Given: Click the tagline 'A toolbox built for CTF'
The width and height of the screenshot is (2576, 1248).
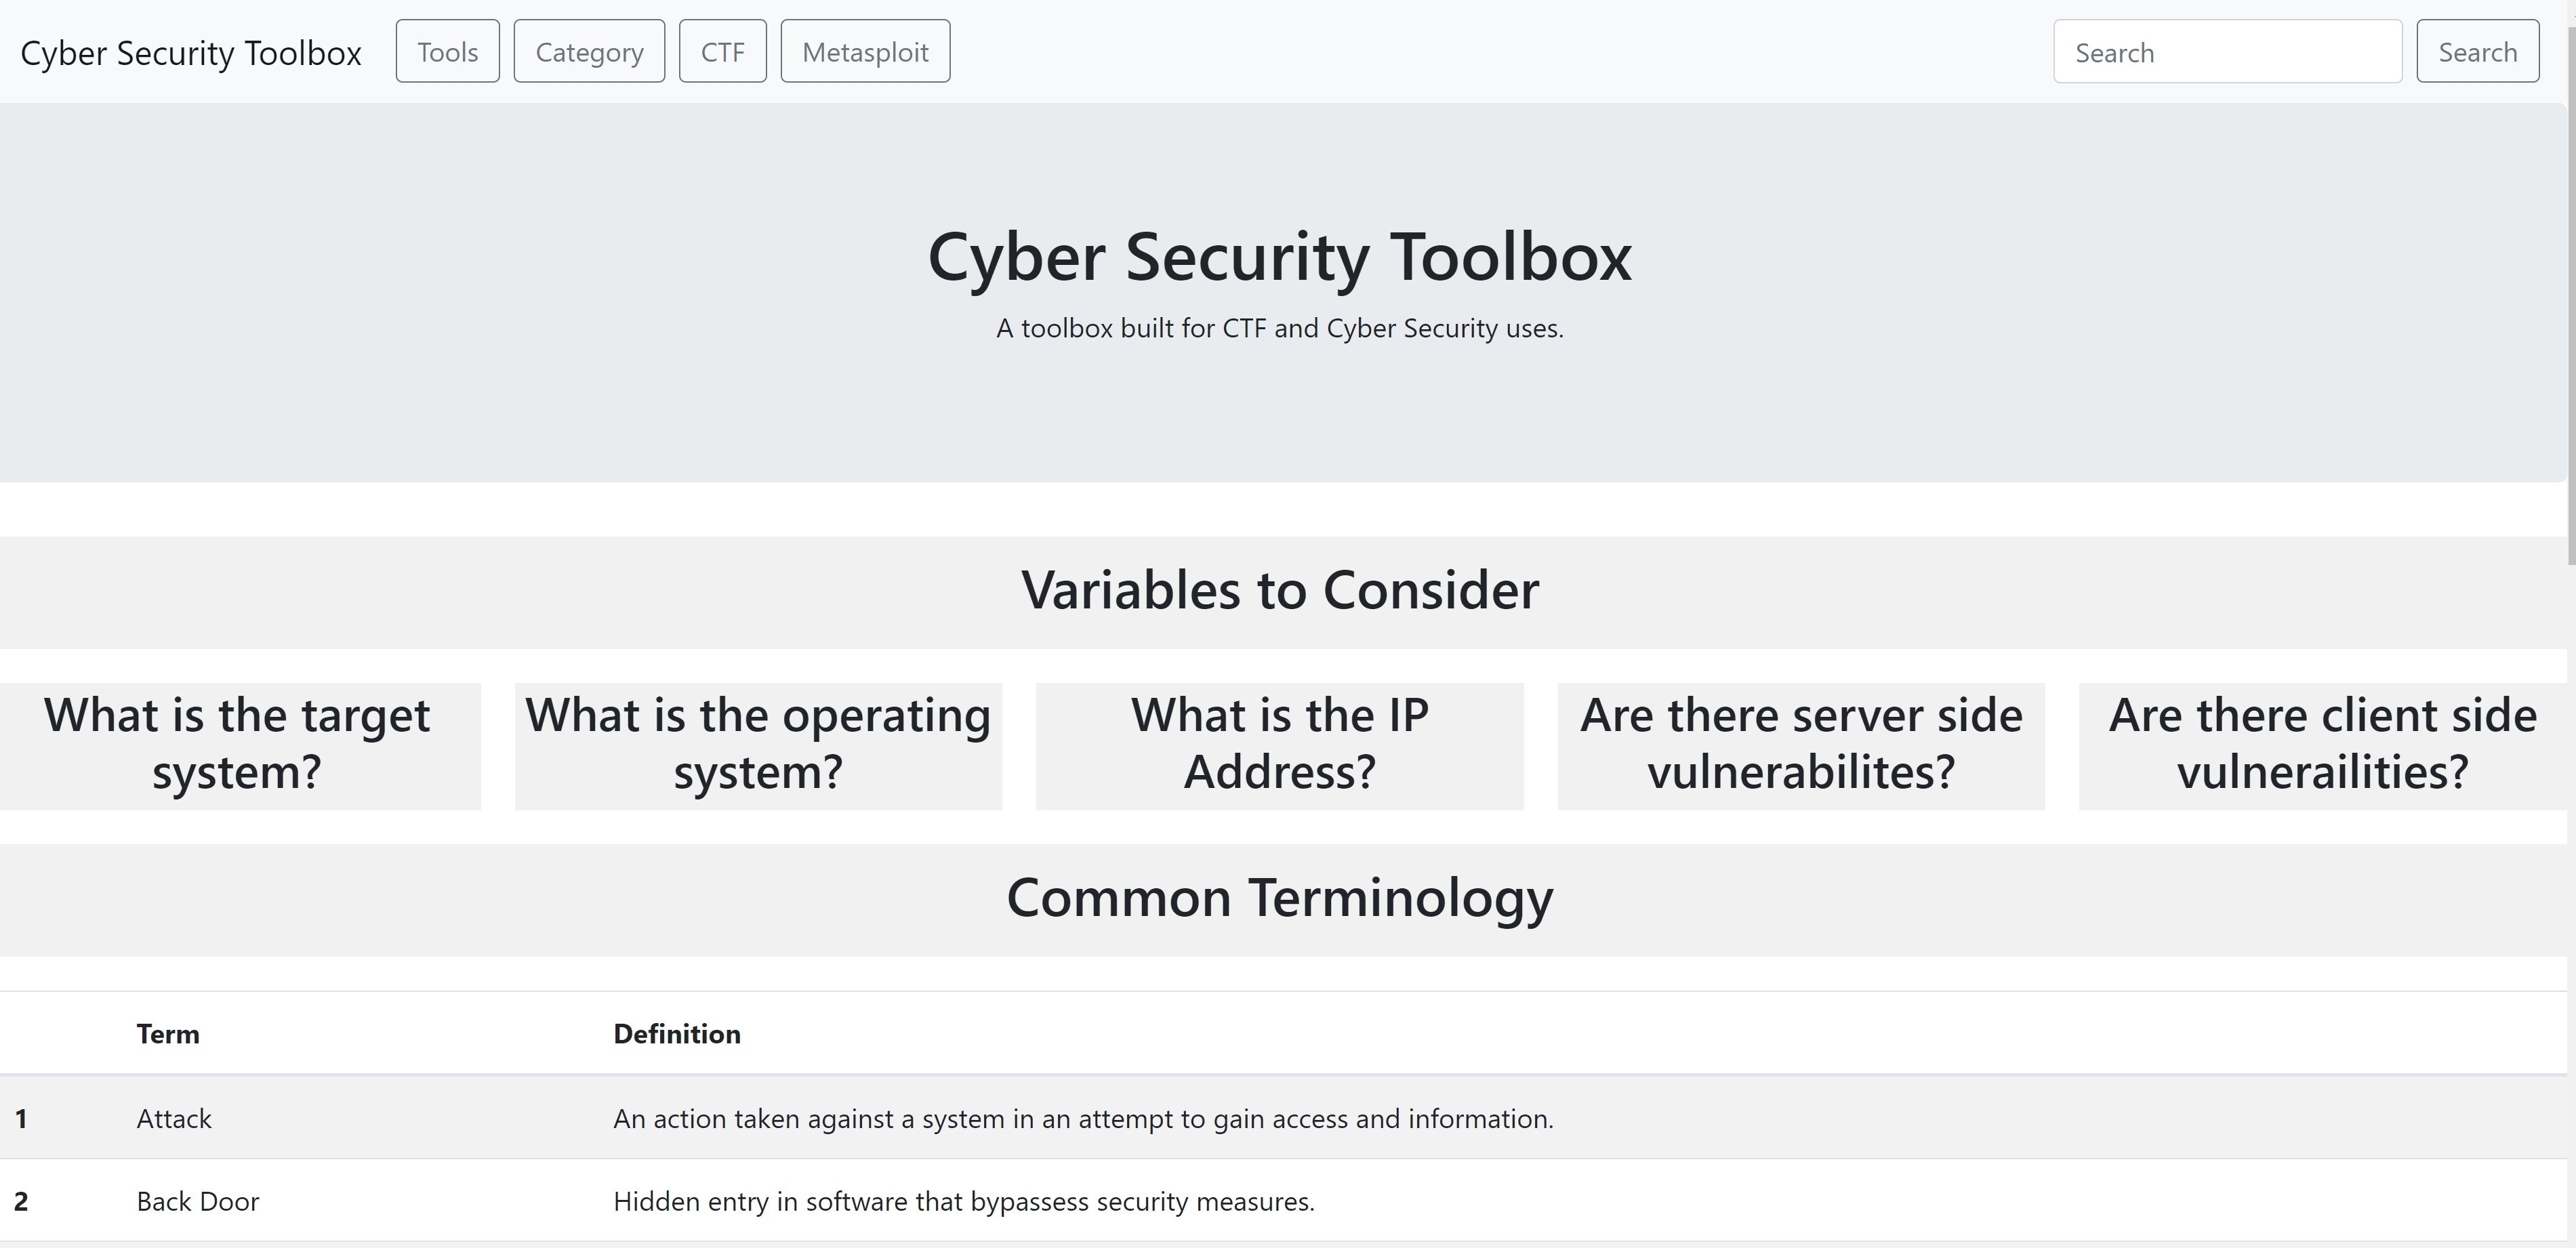Looking at the screenshot, I should (x=1279, y=328).
